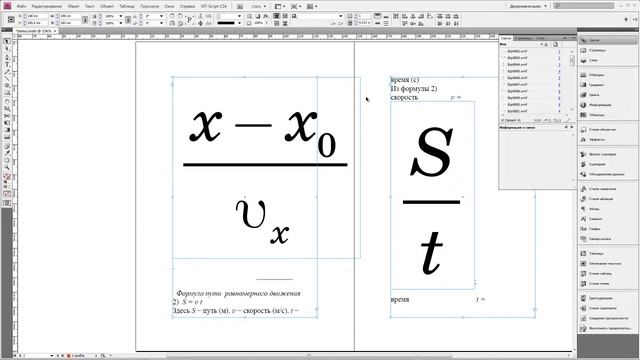
Task: Open the Макет menu
Action: tap(73, 7)
